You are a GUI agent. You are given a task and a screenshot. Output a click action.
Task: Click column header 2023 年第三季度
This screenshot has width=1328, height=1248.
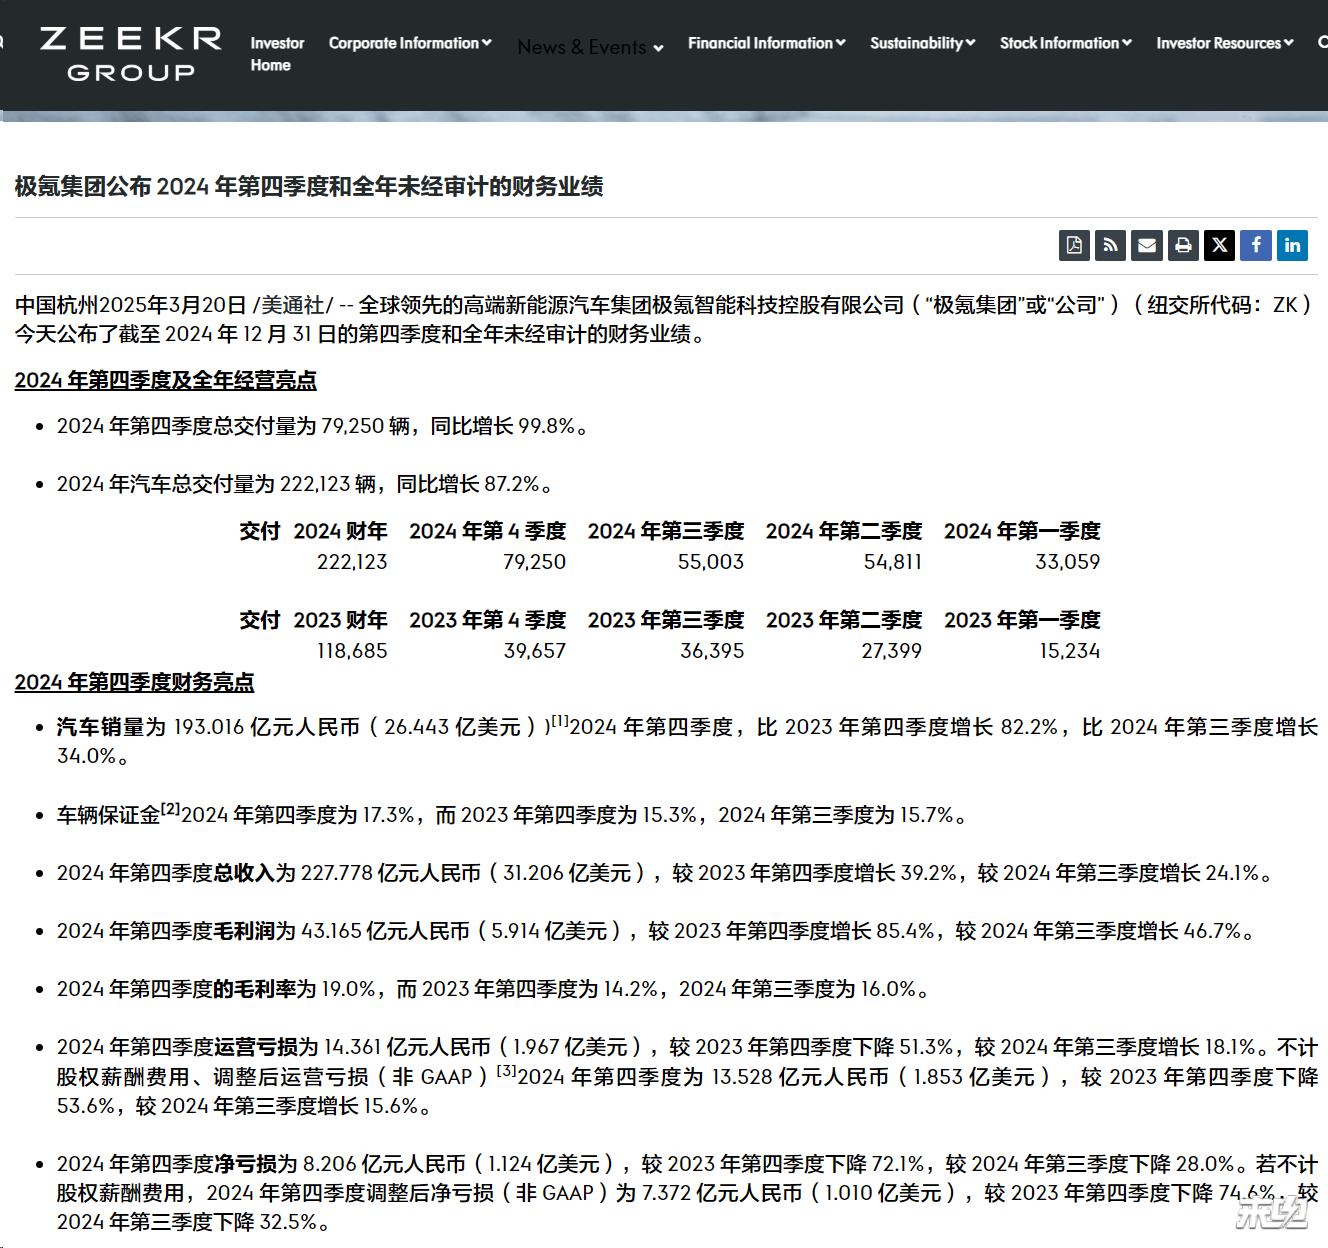(666, 620)
